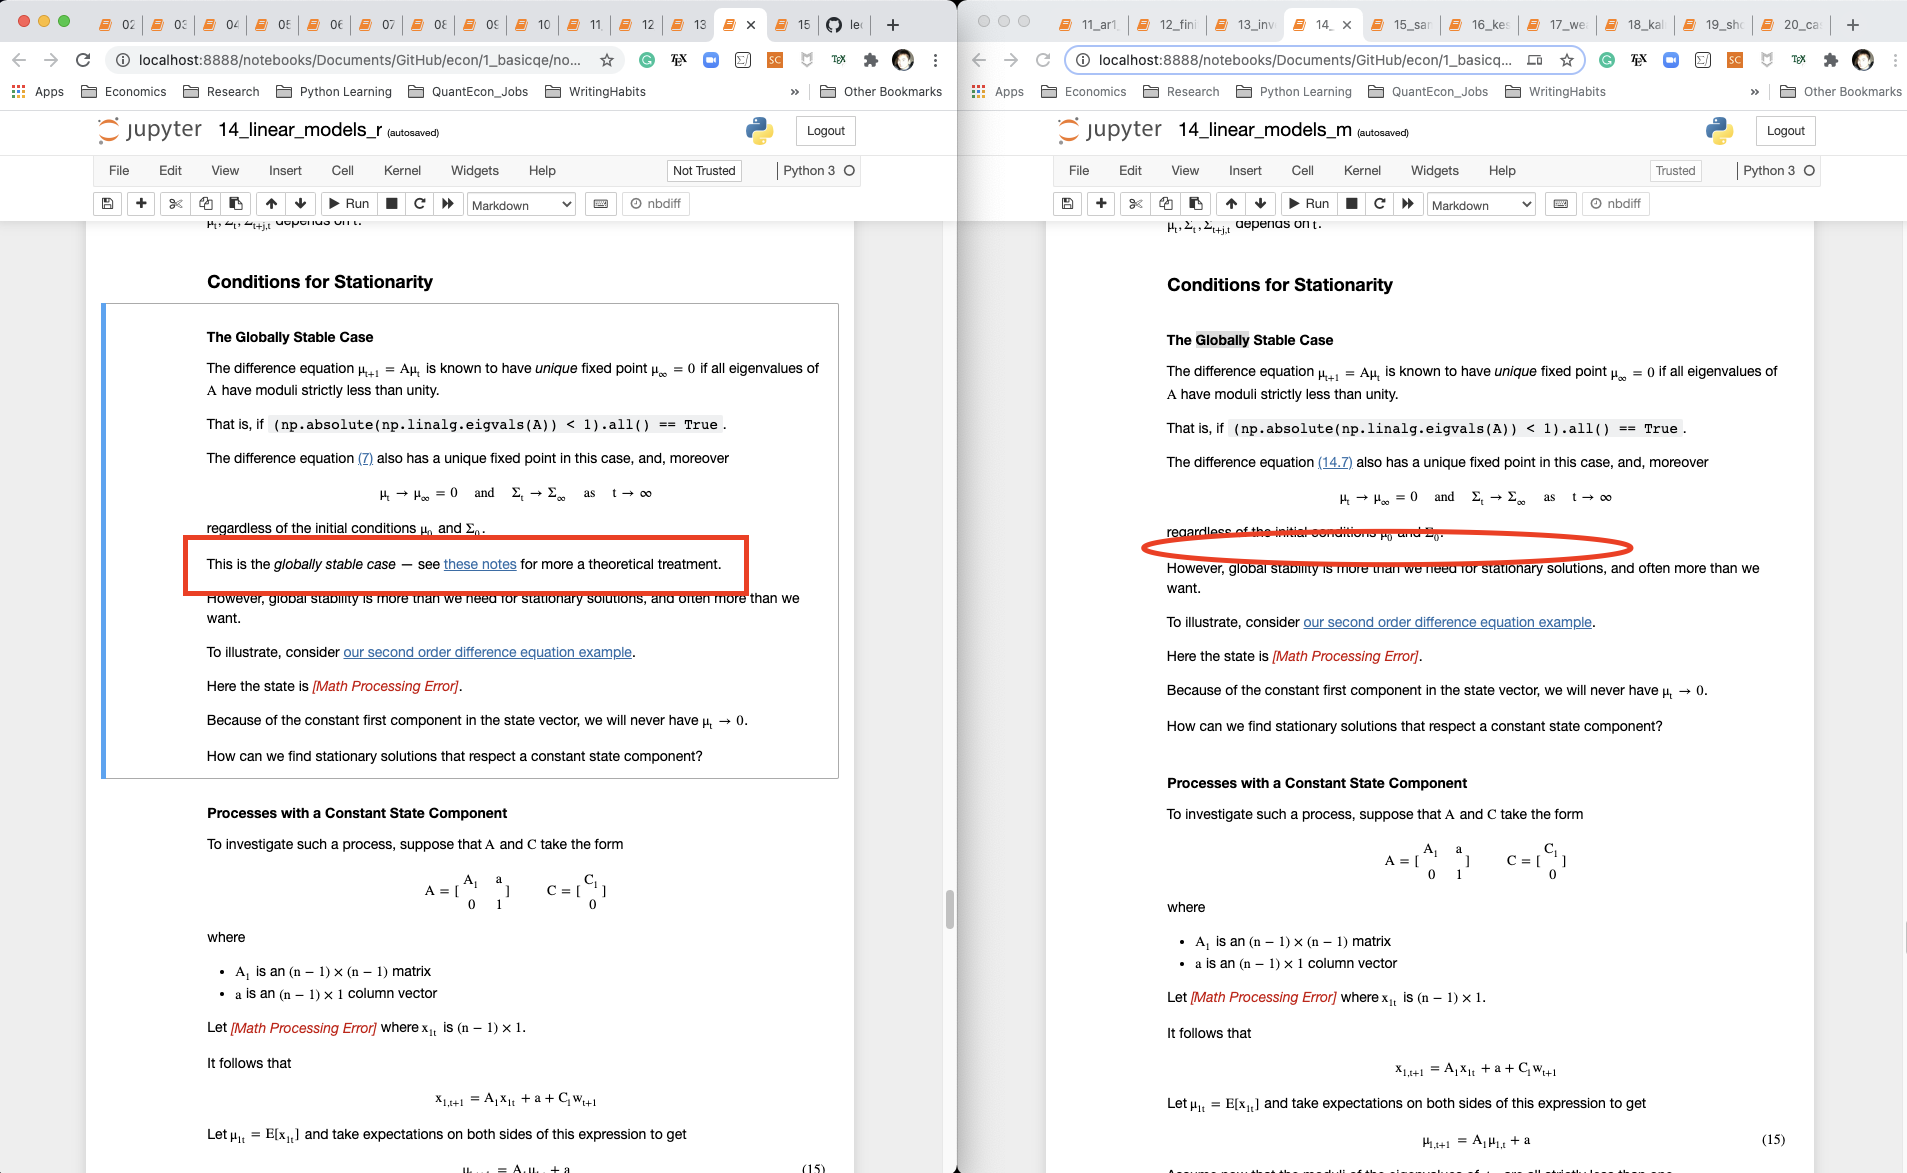The height and width of the screenshot is (1173, 1907).
Task: Click Run button in right notebook
Action: [1308, 204]
